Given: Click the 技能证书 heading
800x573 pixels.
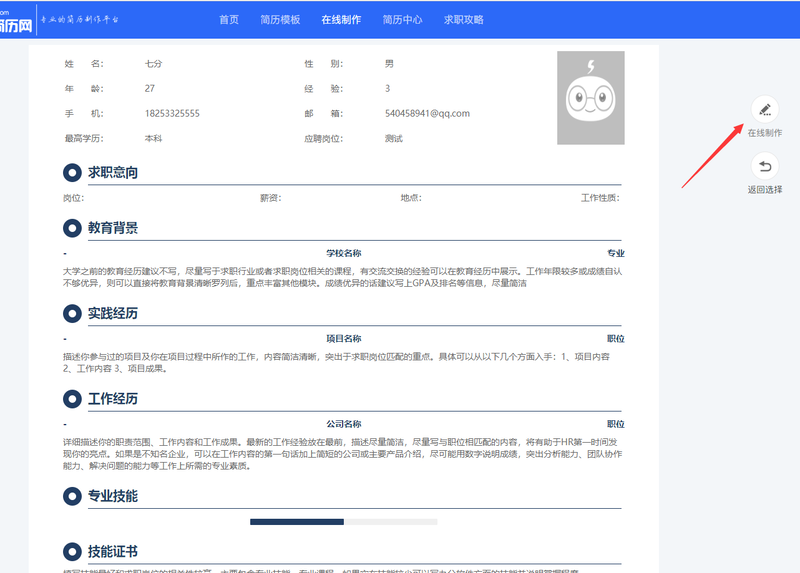Looking at the screenshot, I should [x=113, y=552].
